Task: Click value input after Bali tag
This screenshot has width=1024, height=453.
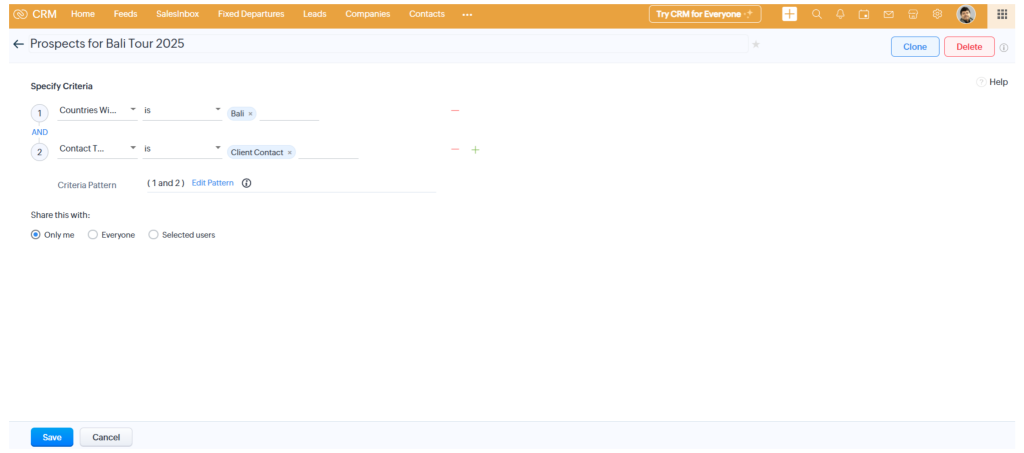Action: 289,114
